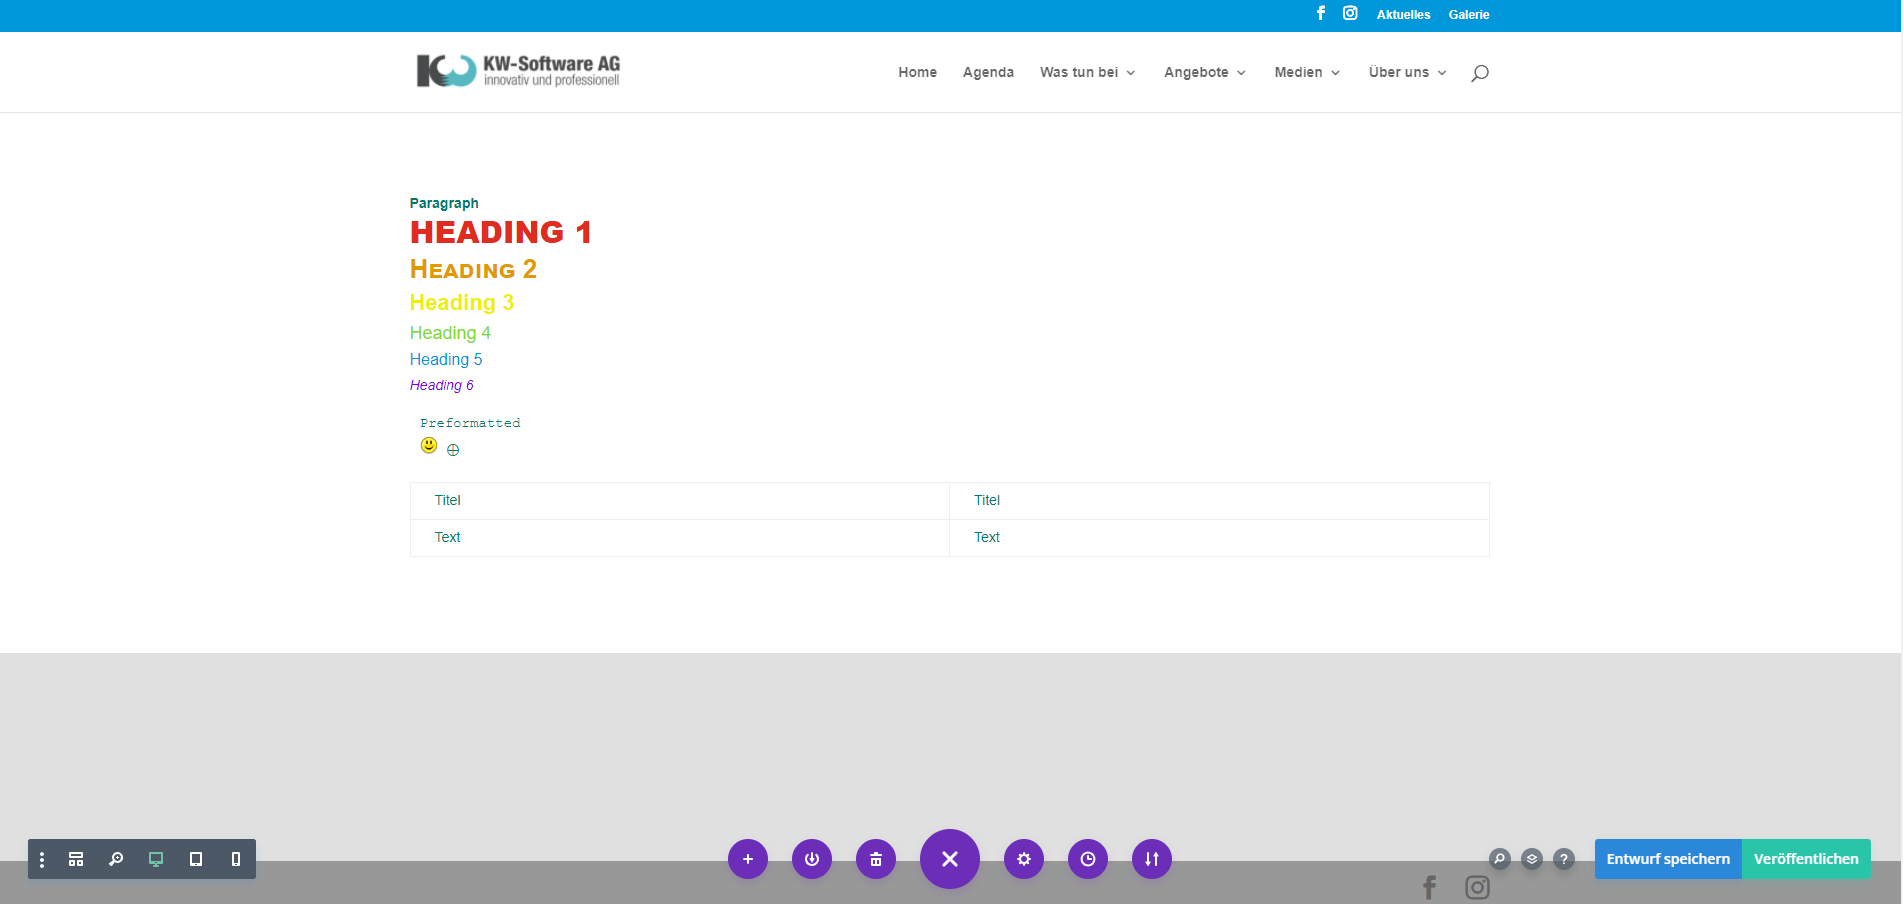Switch to phone preview mode
Image resolution: width=1903 pixels, height=904 pixels.
click(x=236, y=859)
